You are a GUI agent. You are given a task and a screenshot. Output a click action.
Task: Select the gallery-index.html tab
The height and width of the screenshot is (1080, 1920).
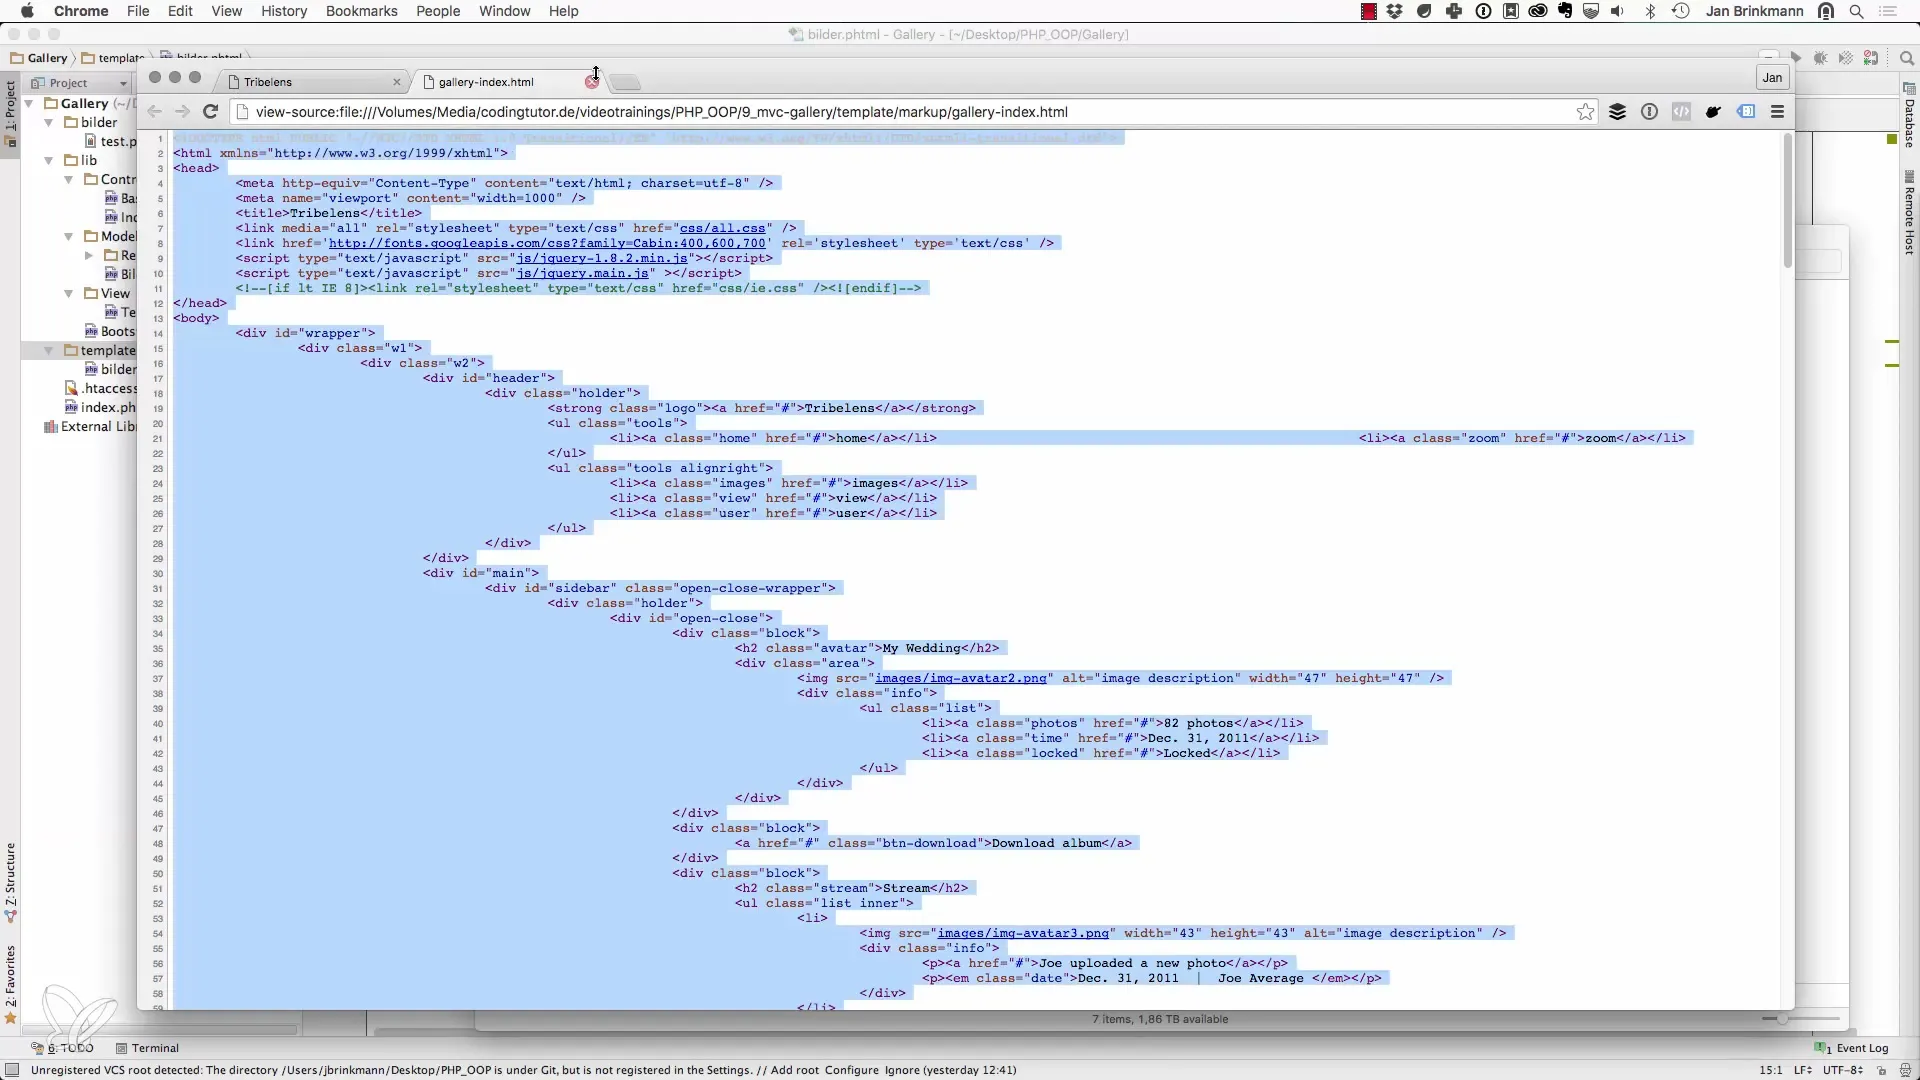pos(500,82)
